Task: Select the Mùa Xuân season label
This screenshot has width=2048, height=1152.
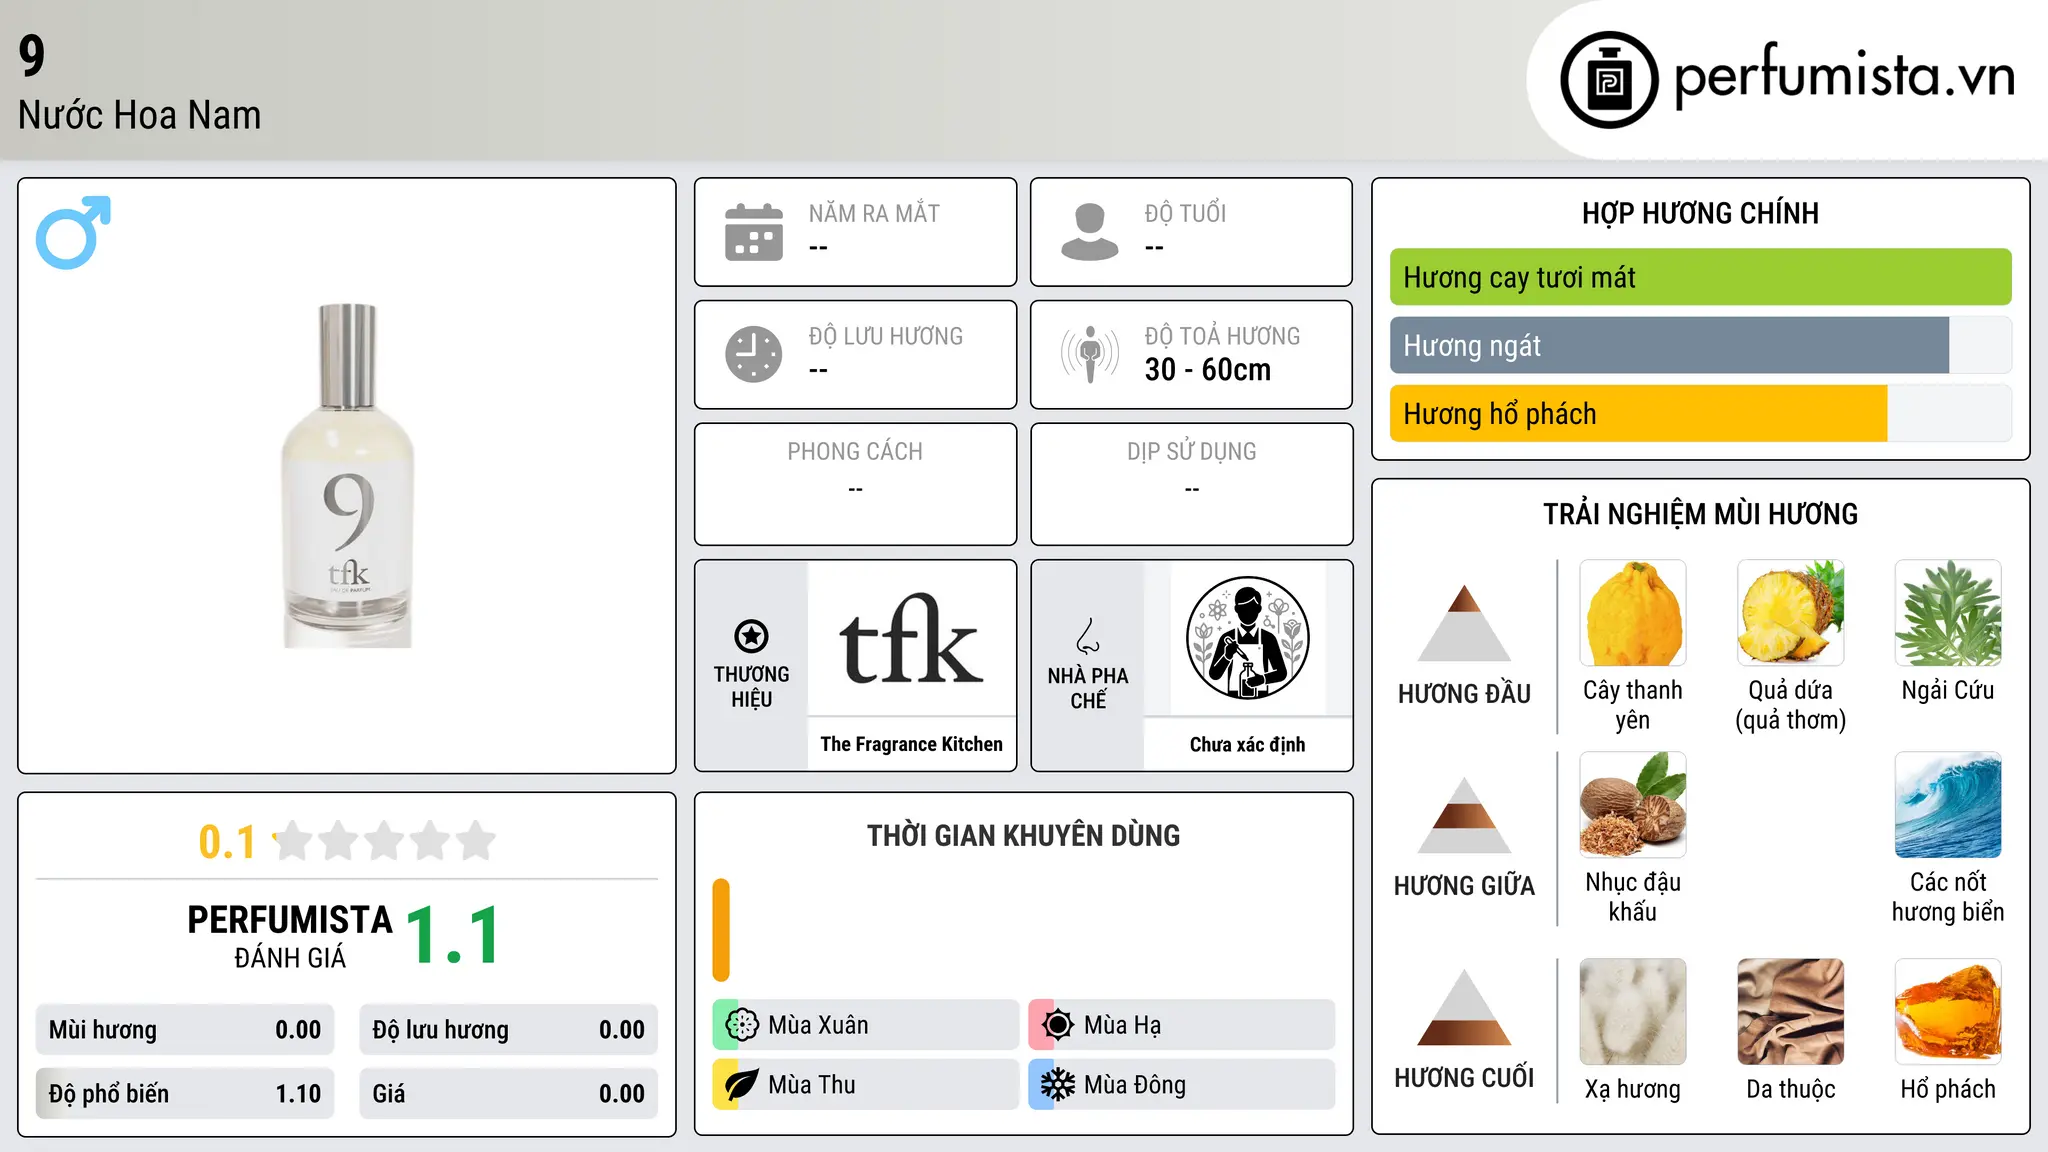Action: pyautogui.click(x=818, y=1025)
